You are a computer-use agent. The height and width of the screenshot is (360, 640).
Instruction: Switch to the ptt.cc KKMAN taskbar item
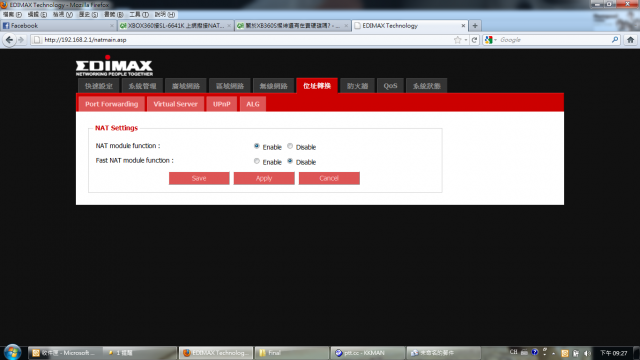pos(367,353)
